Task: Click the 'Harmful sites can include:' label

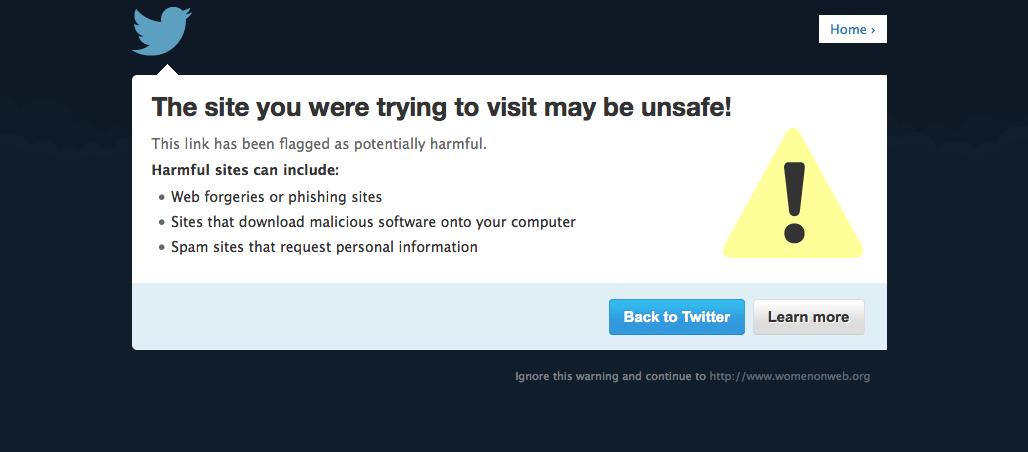Action: coord(245,170)
